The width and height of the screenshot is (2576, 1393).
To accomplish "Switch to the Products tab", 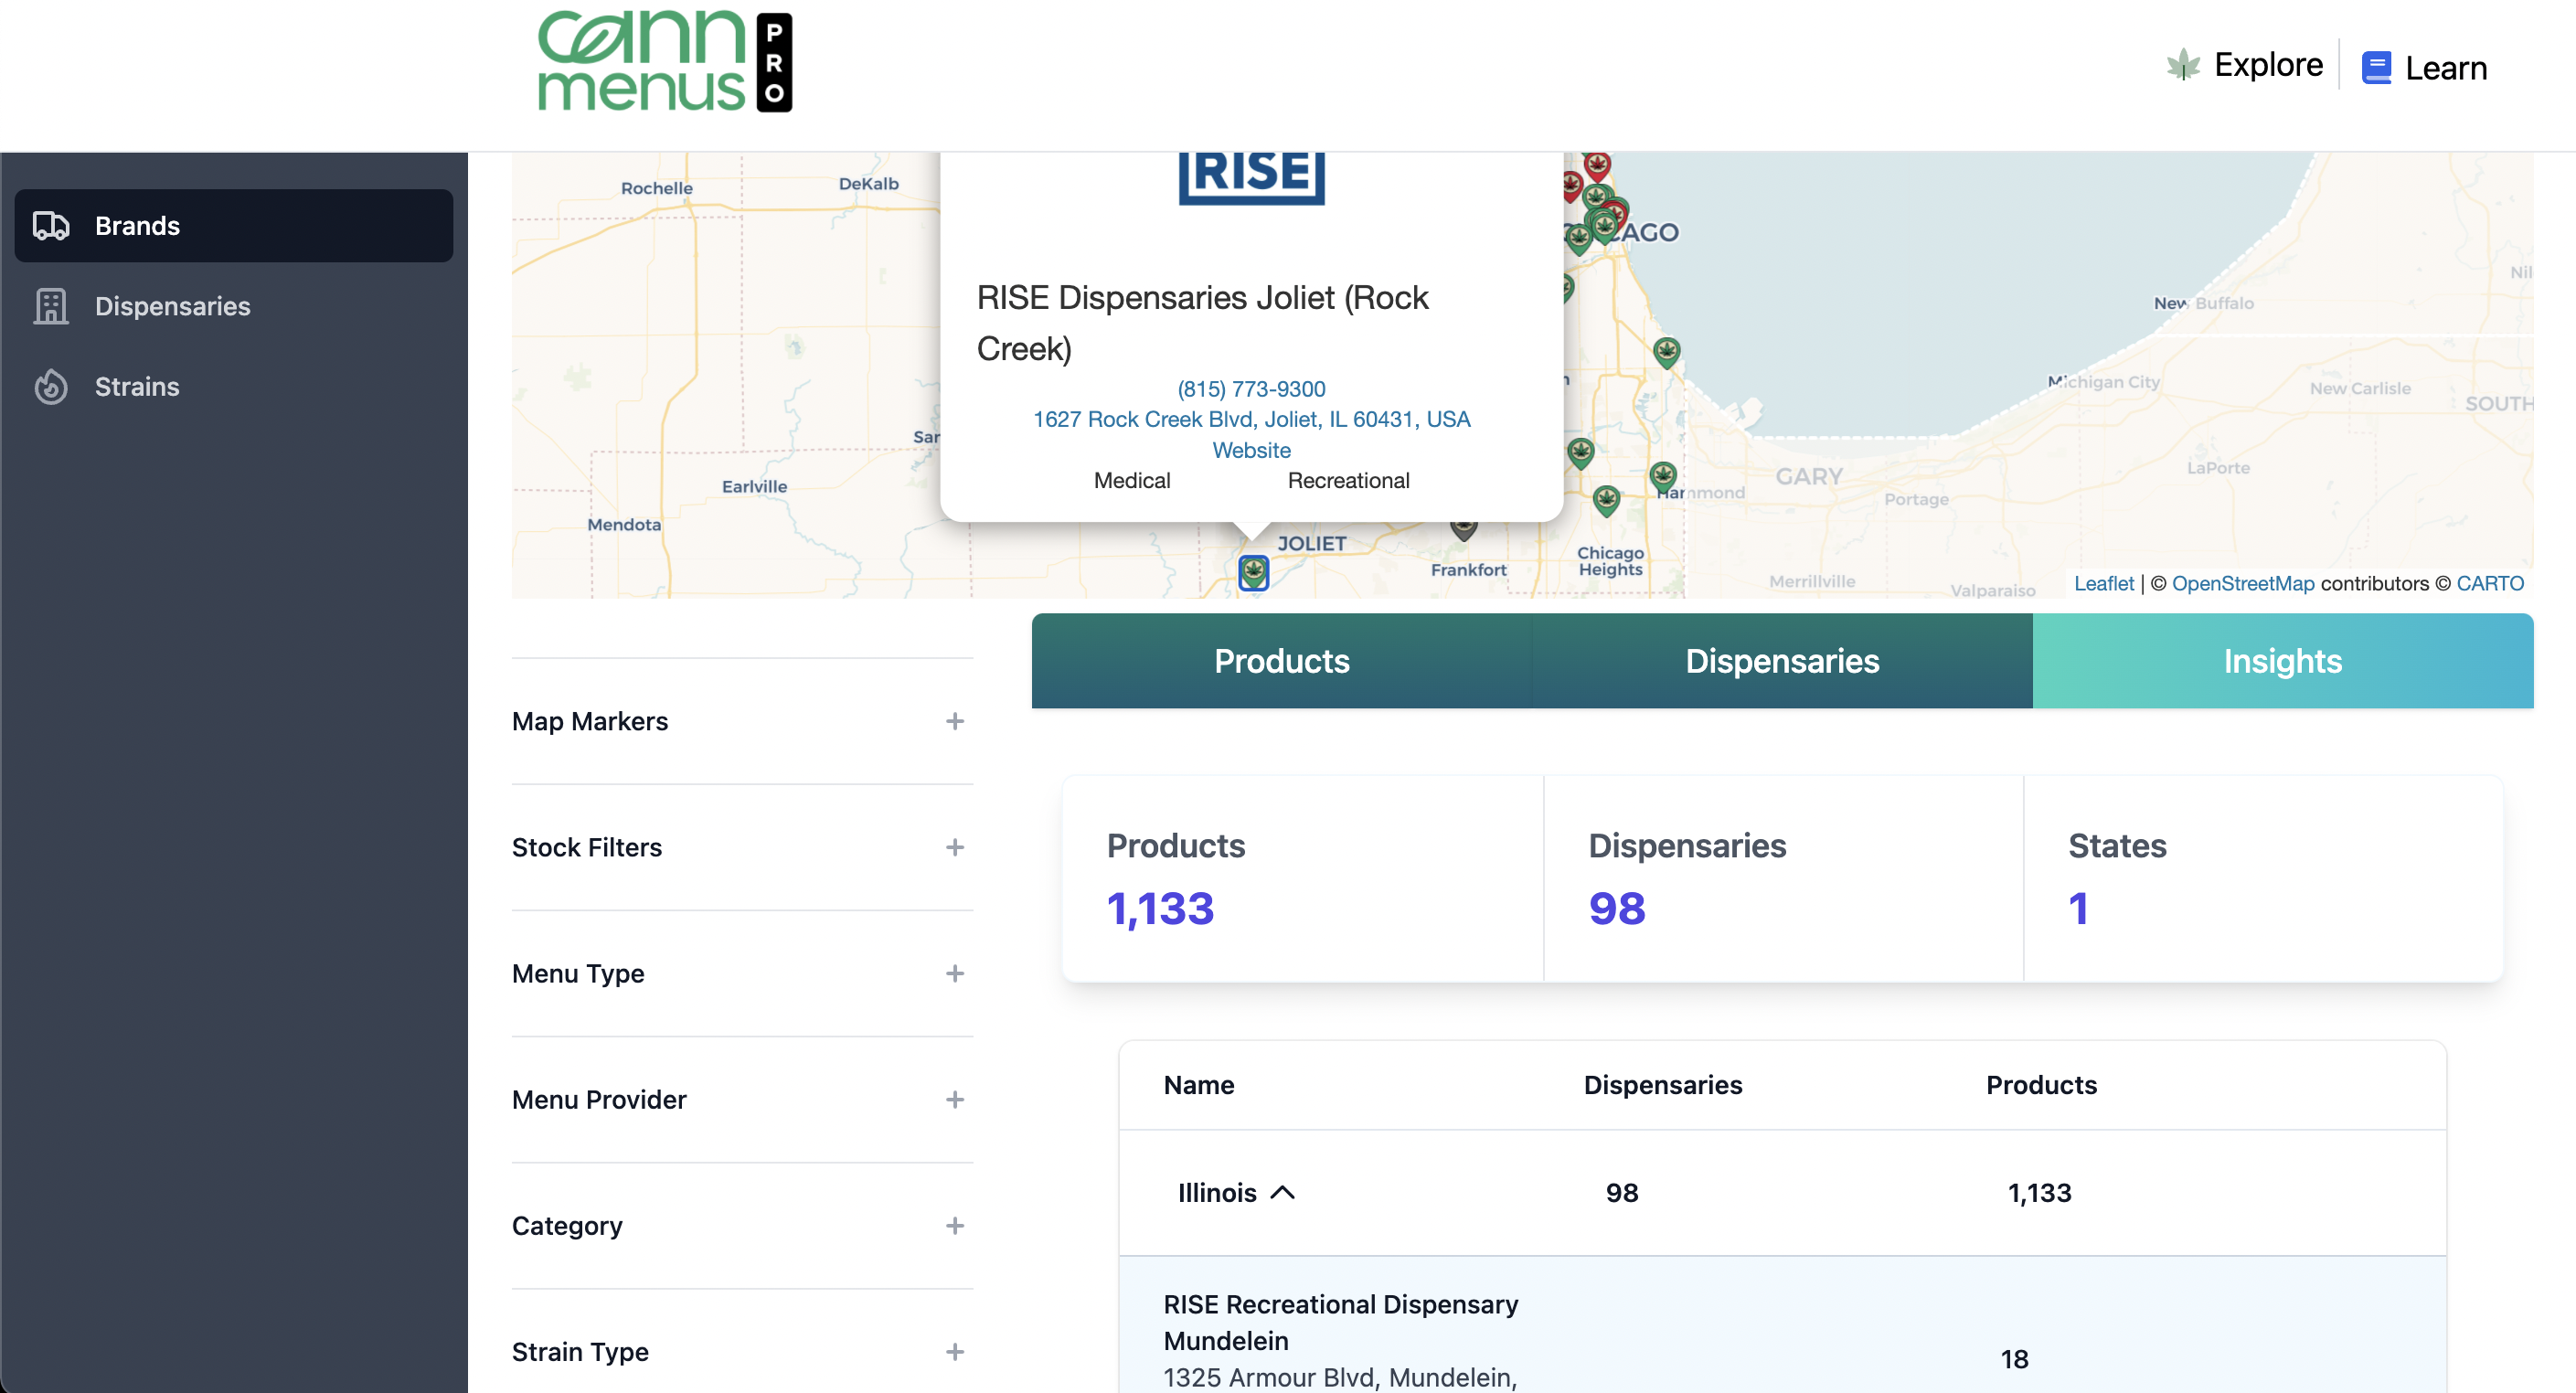I will point(1282,661).
